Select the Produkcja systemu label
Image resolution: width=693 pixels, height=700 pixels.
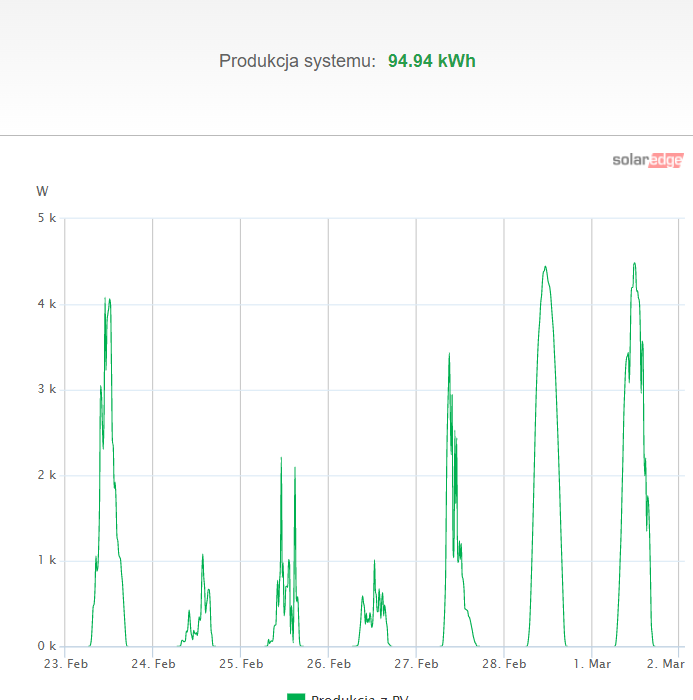click(x=297, y=61)
